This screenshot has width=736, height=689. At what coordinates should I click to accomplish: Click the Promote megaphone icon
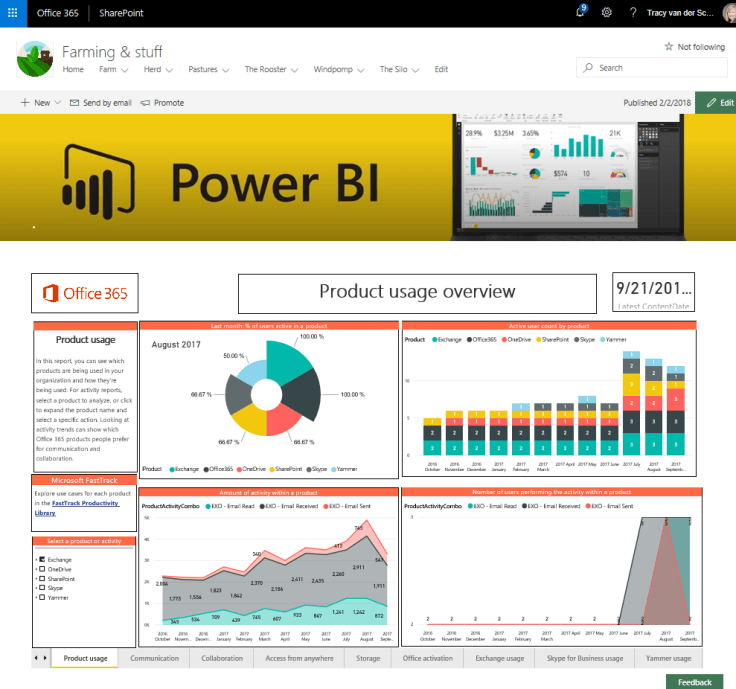pos(146,103)
